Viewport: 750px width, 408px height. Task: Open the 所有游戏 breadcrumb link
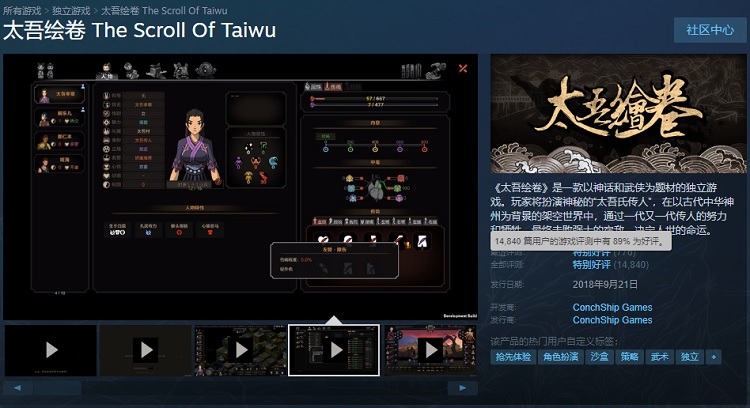(22, 11)
